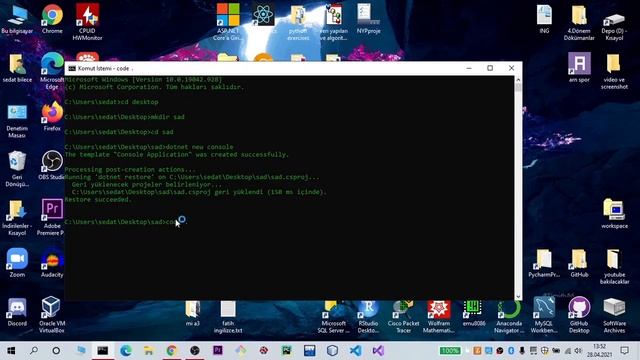The height and width of the screenshot is (360, 640).
Task: Launch OBS Studio from the desktop
Action: [x=52, y=165]
